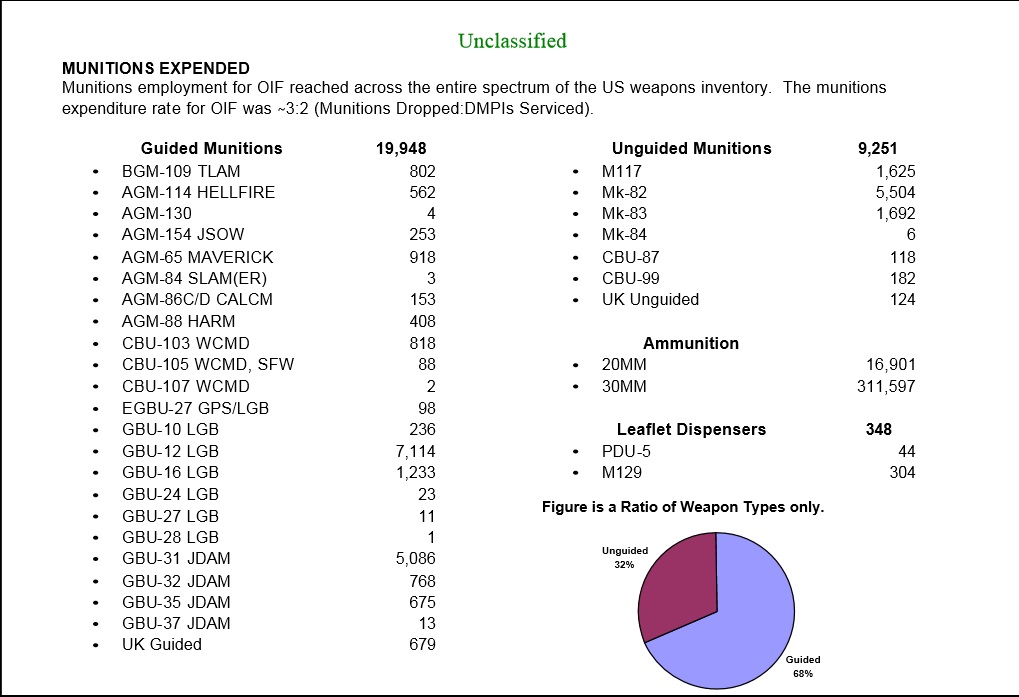Click the '20MM' ammunition entry
The height and width of the screenshot is (697, 1019).
point(624,364)
